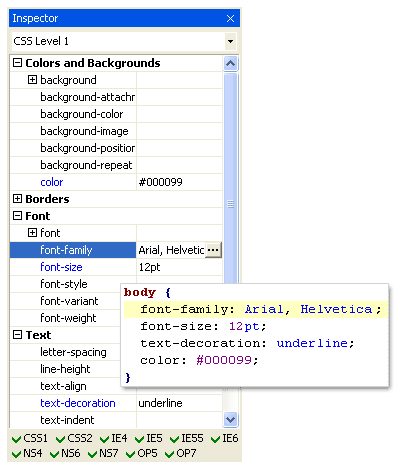Click font-size: 12pt line in code popup

coord(203,326)
